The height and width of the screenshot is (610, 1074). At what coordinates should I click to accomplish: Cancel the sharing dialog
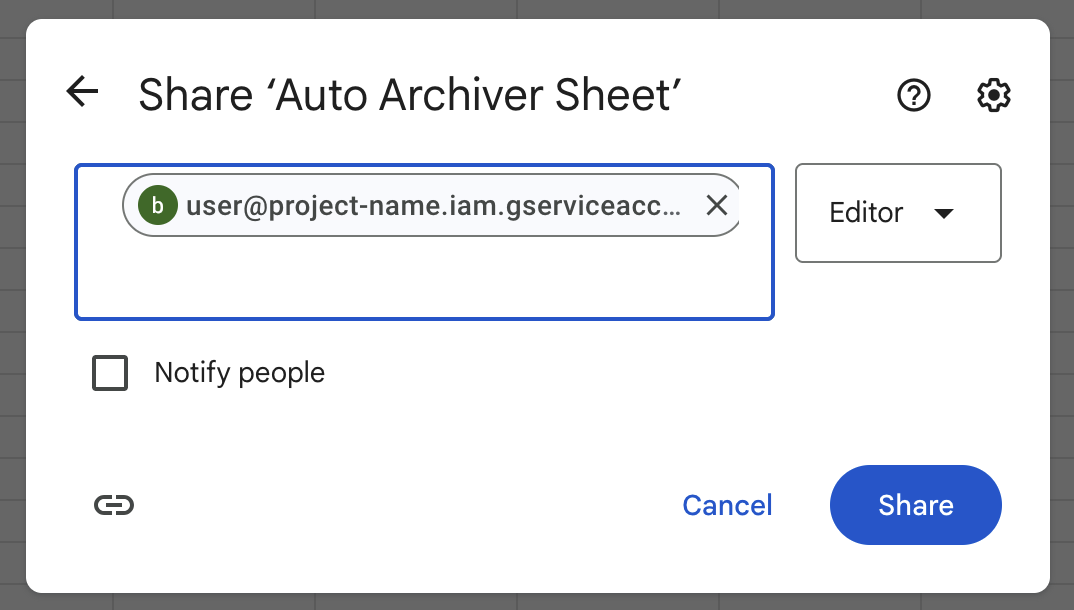[727, 505]
